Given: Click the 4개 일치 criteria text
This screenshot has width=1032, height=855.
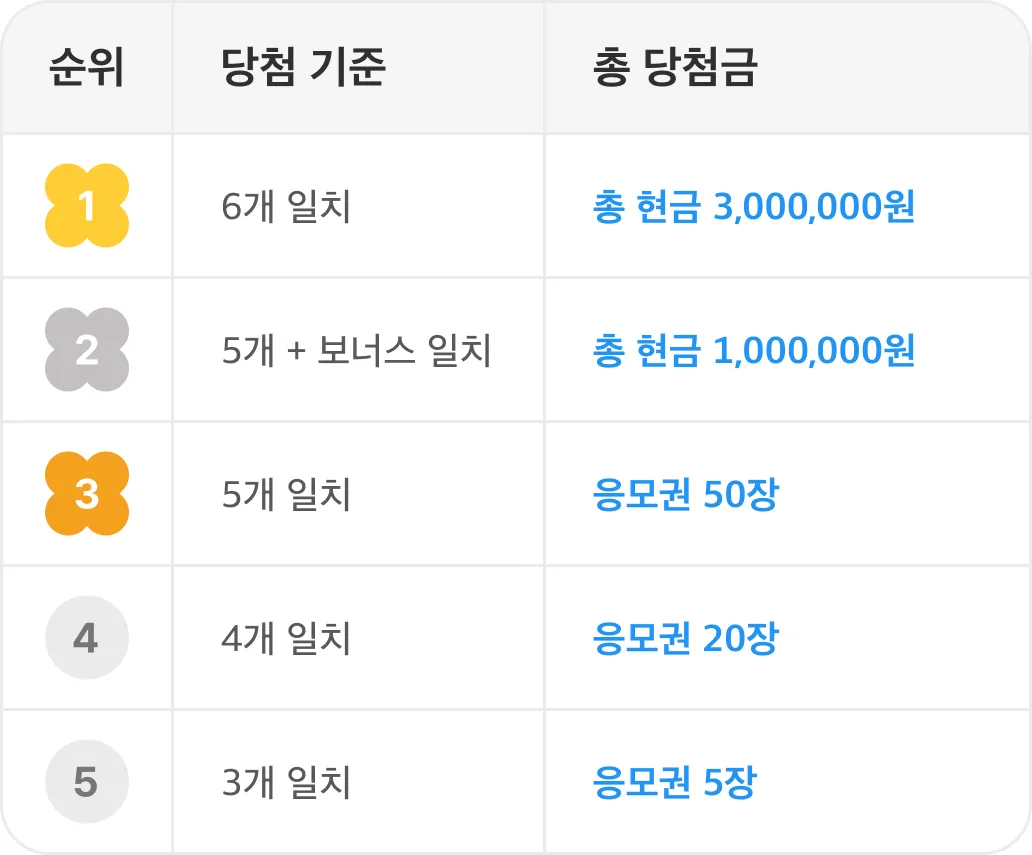Looking at the screenshot, I should tap(286, 638).
